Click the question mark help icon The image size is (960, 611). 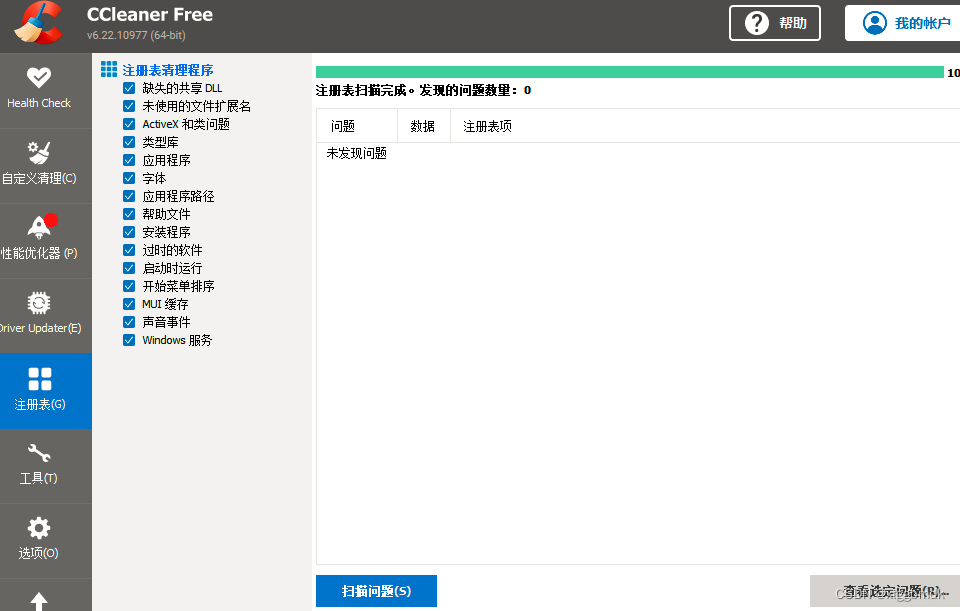coord(756,23)
